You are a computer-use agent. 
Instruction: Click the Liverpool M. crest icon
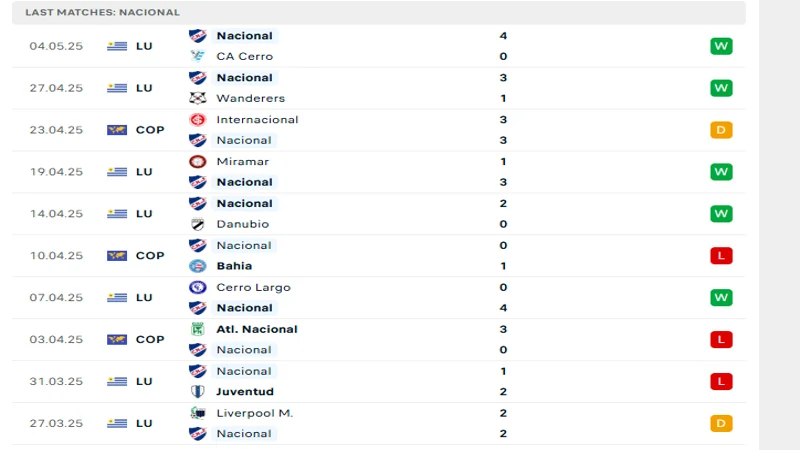pyautogui.click(x=197, y=413)
